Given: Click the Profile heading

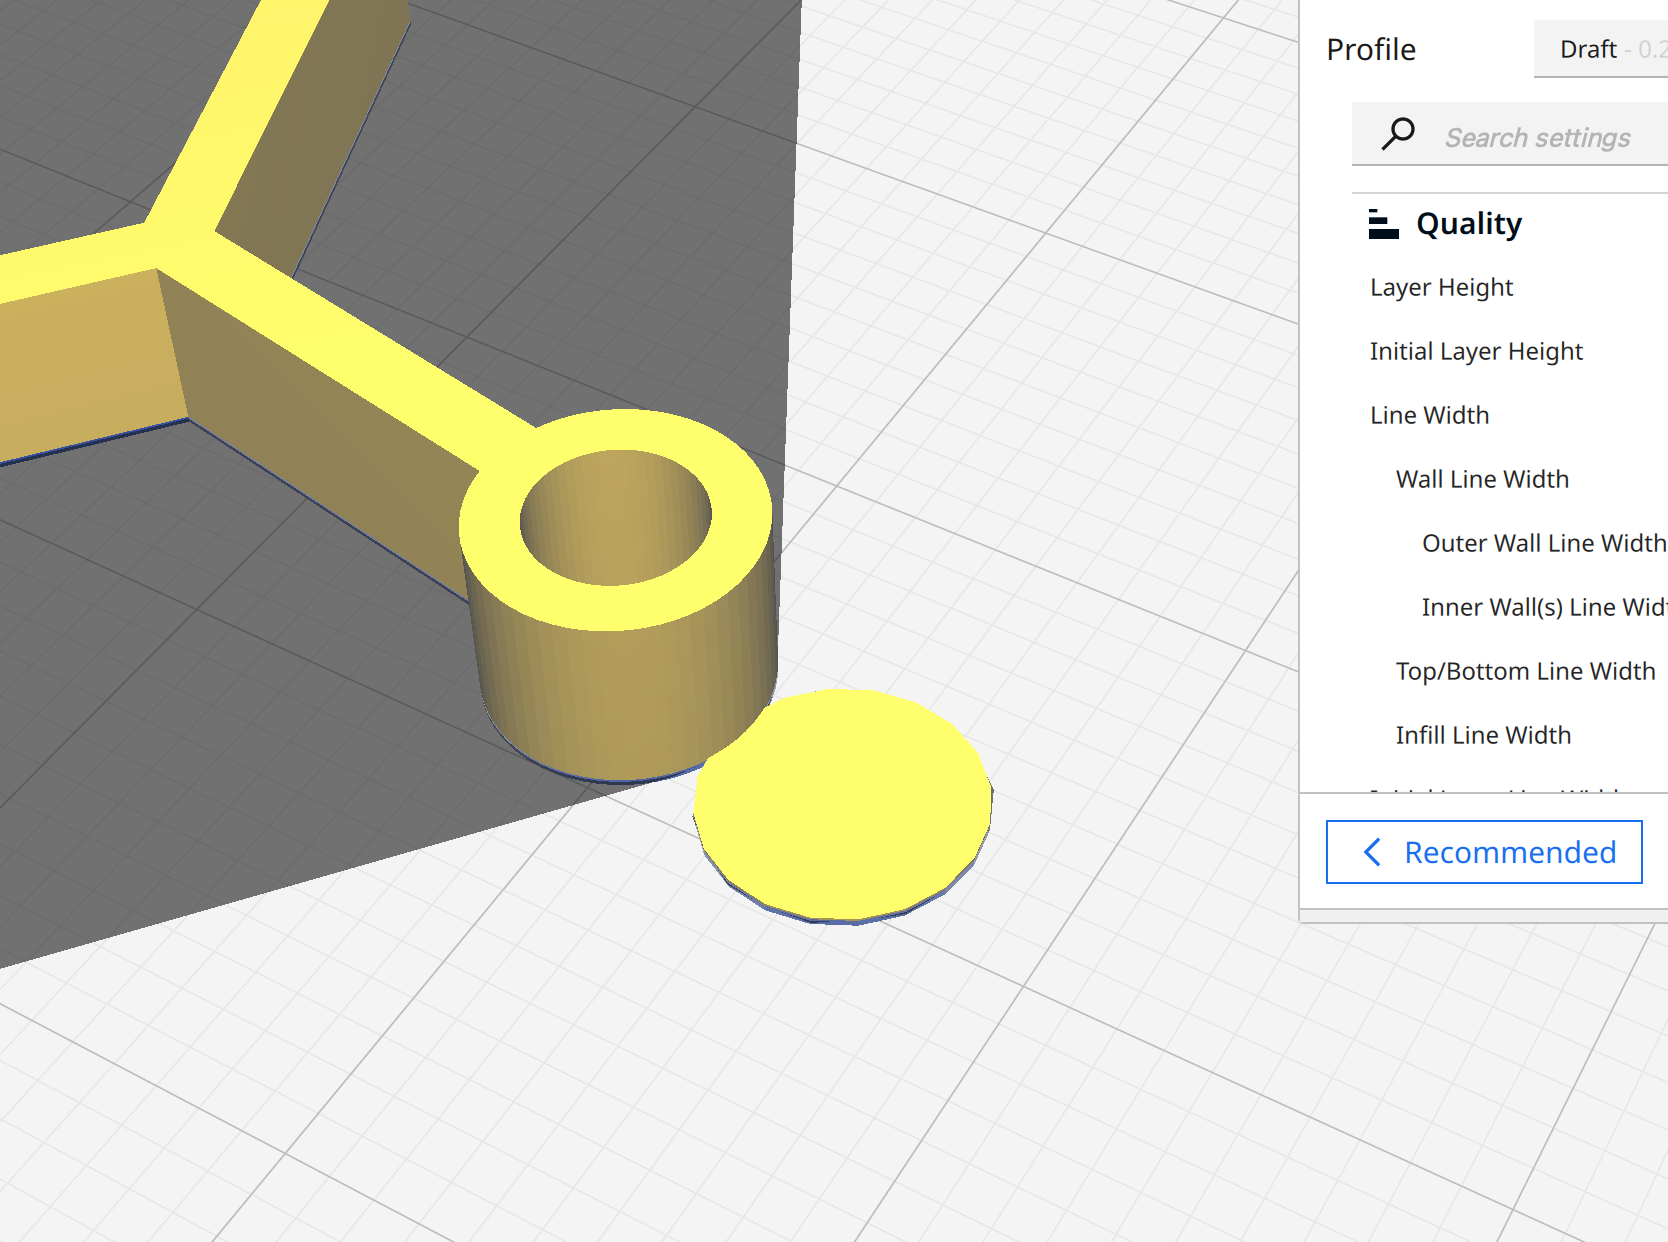Looking at the screenshot, I should click(x=1371, y=48).
